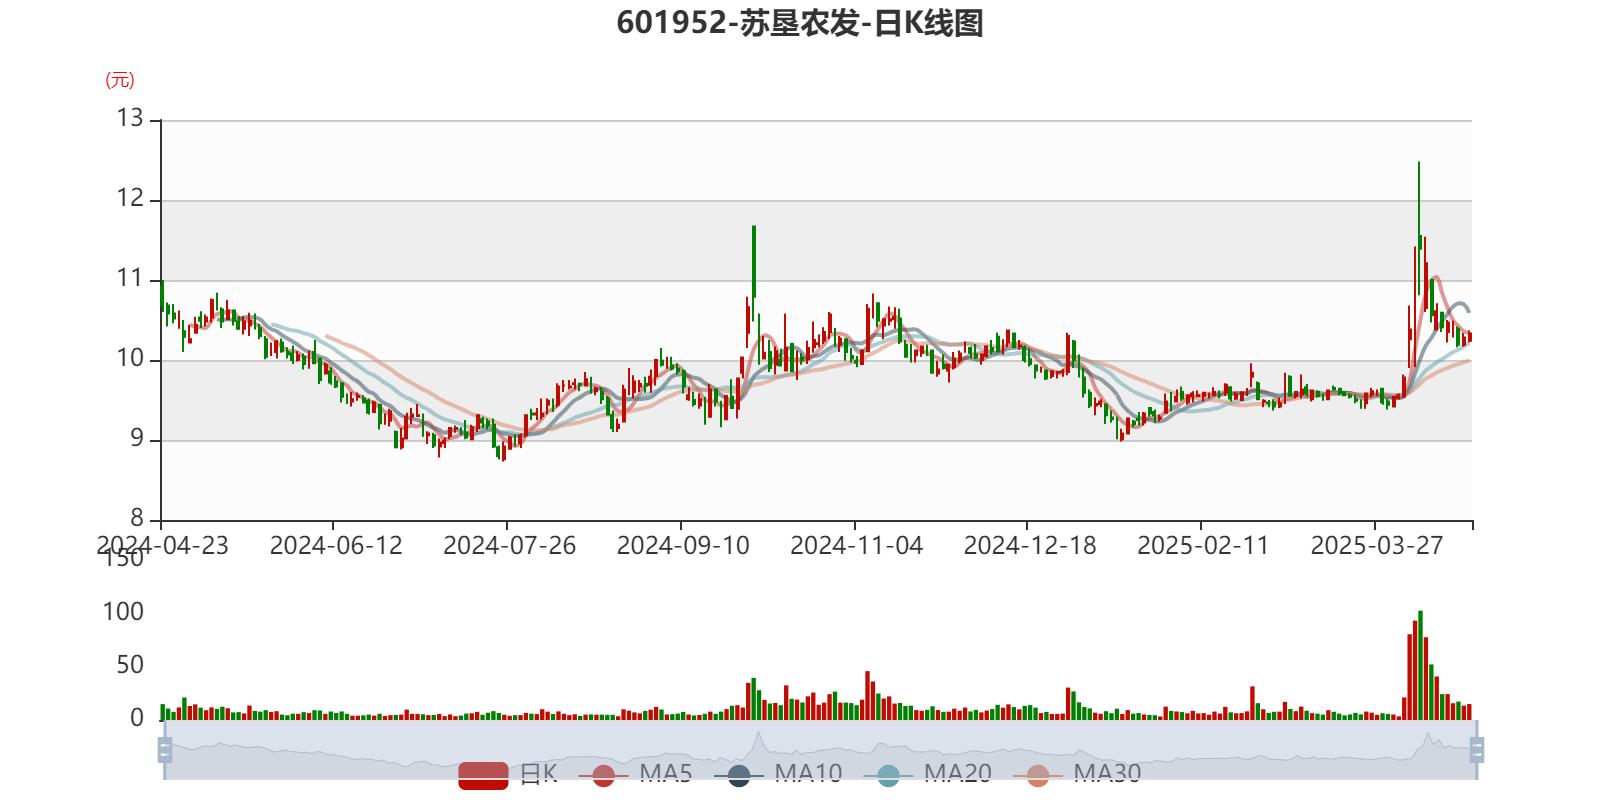
Task: Click the price axis label 9
Action: coord(137,438)
